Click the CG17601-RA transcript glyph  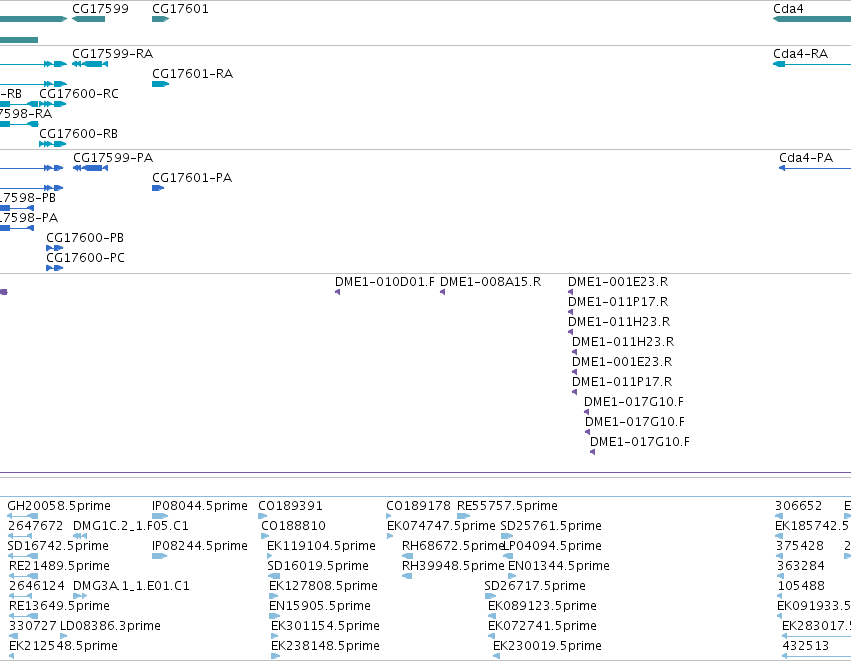coord(161,84)
